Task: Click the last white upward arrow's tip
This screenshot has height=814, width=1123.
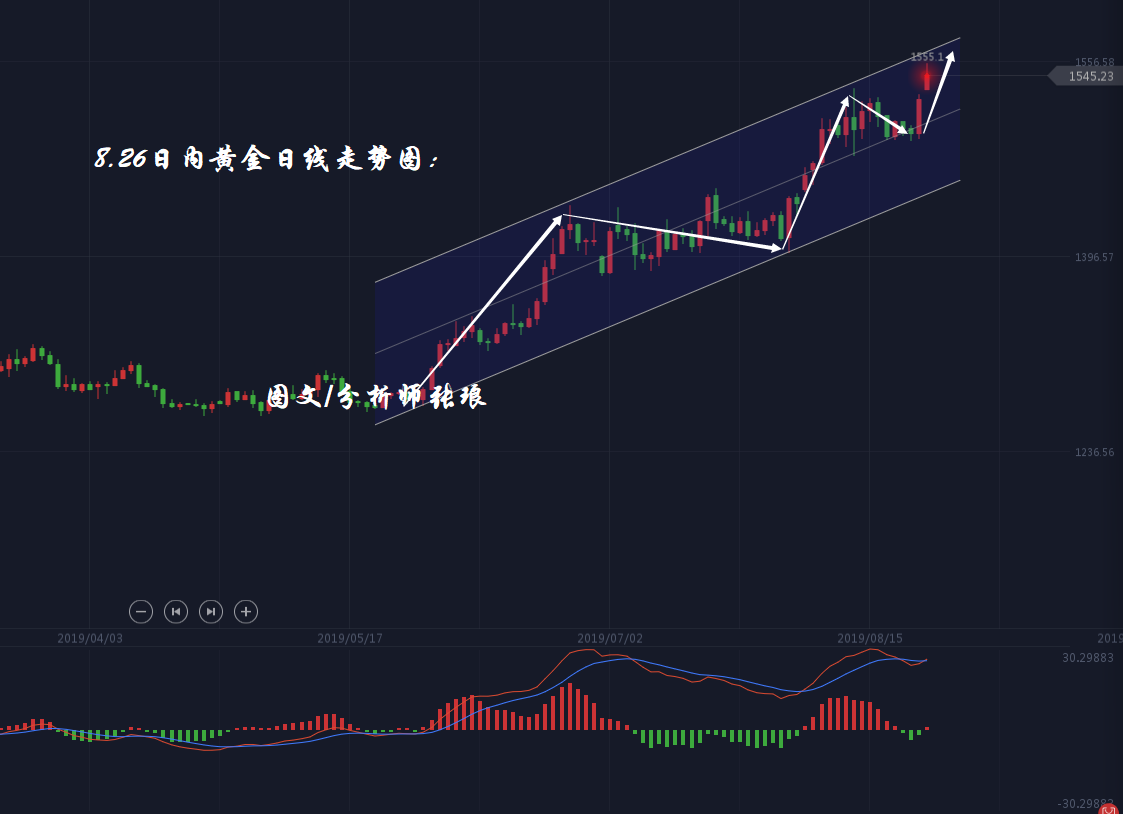Action: [952, 54]
